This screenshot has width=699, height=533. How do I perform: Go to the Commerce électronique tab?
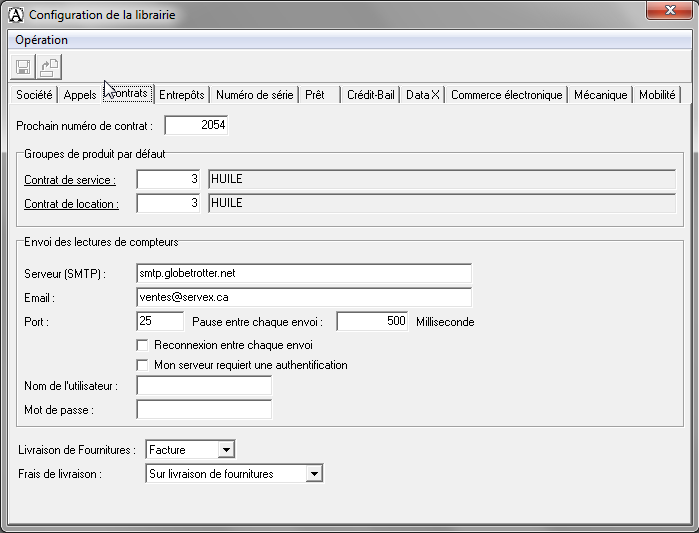coord(506,95)
